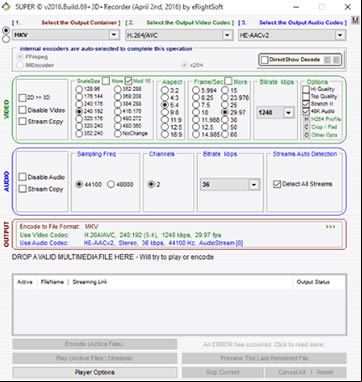Toggle the 2D >> 3D checkbox
This screenshot has height=382, width=362.
pyautogui.click(x=22, y=98)
